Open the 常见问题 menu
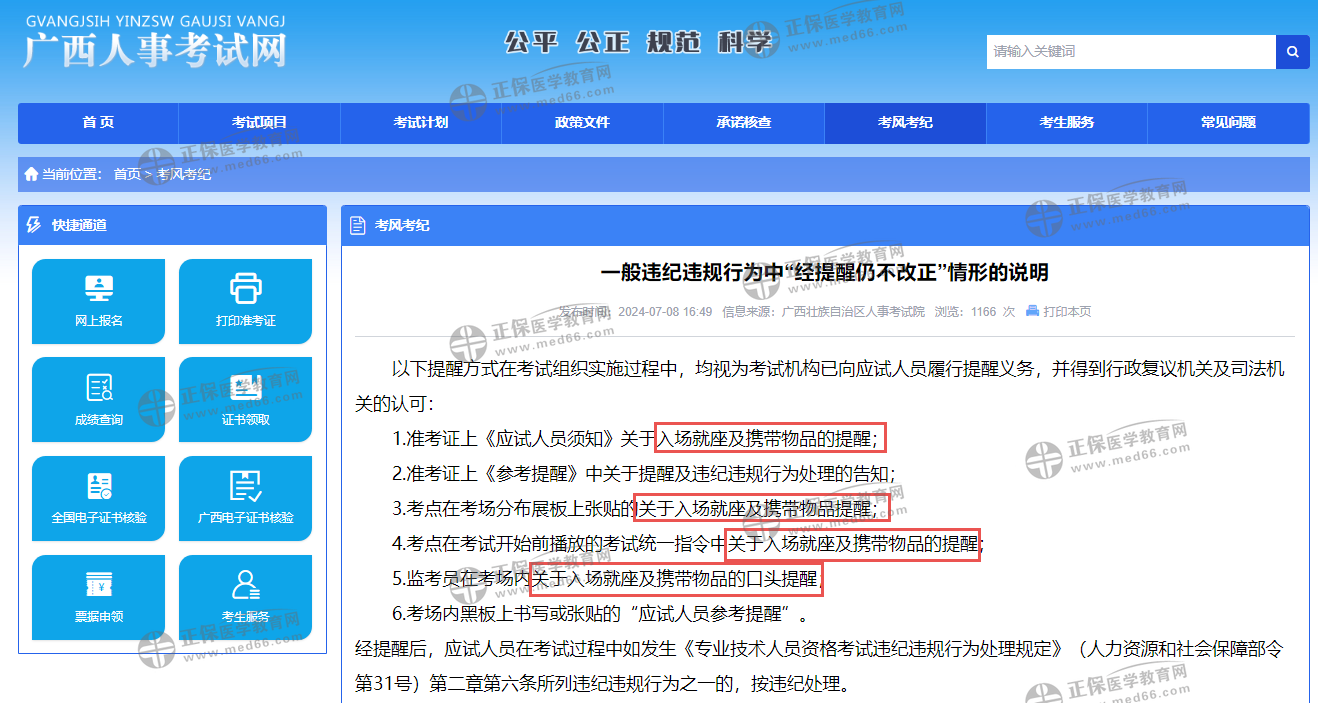Viewport: 1318px width, 703px height. click(x=1227, y=122)
